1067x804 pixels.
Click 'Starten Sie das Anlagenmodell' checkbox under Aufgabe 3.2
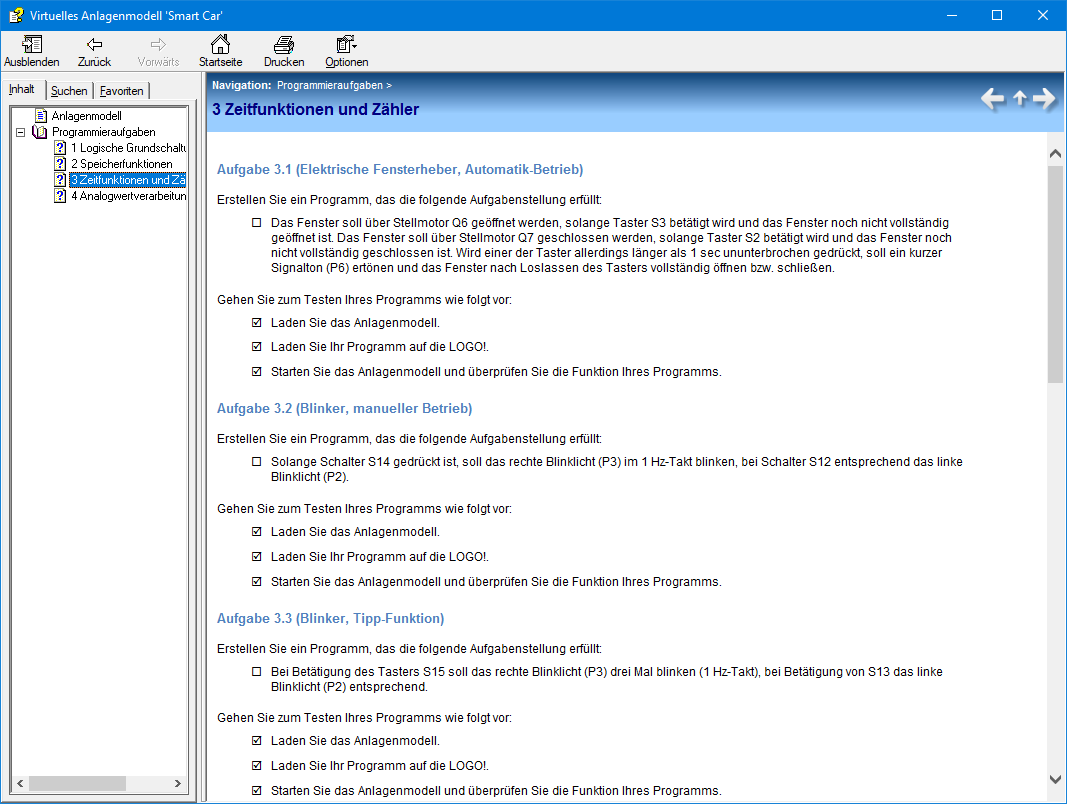tap(257, 582)
